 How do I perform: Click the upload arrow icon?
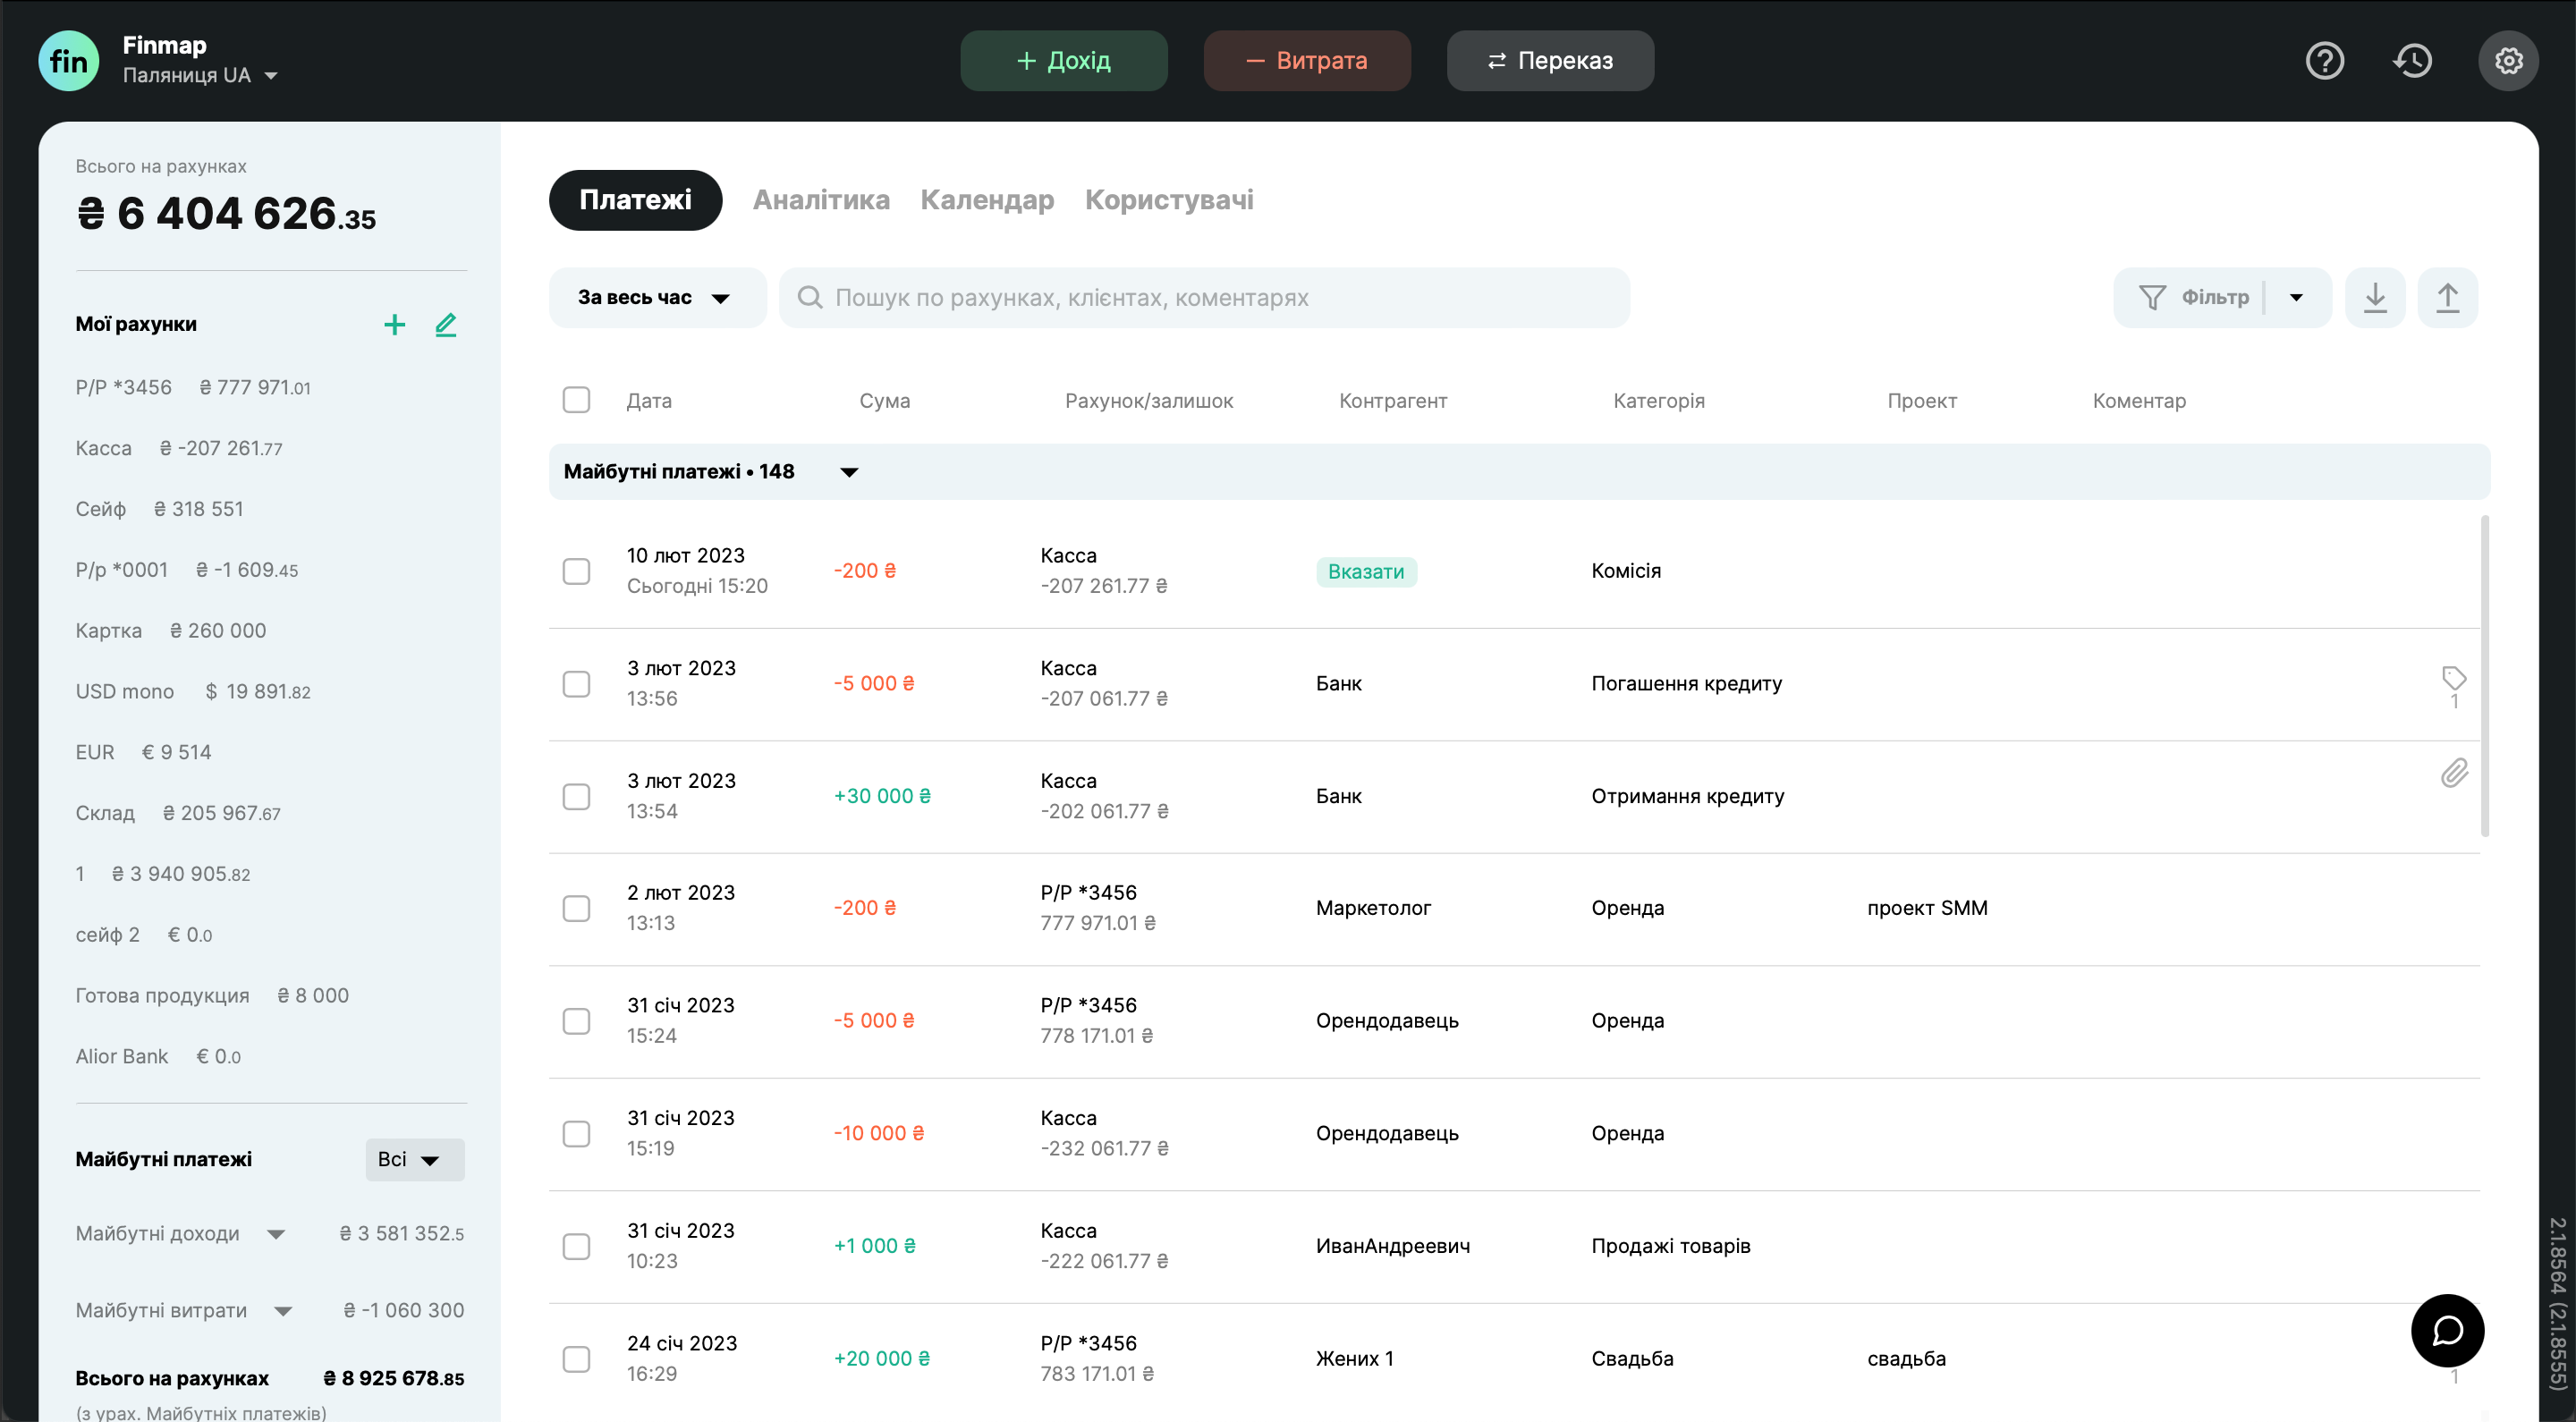2446,298
